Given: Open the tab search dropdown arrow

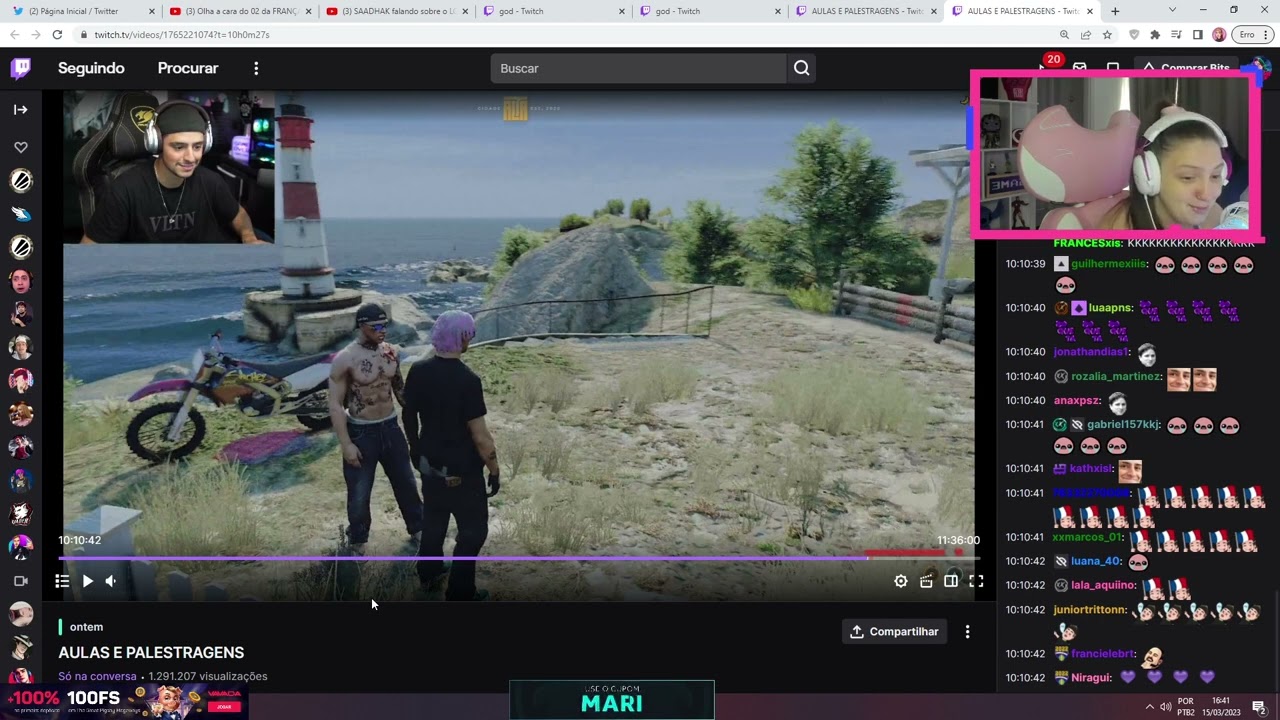Looking at the screenshot, I should pos(1172,10).
